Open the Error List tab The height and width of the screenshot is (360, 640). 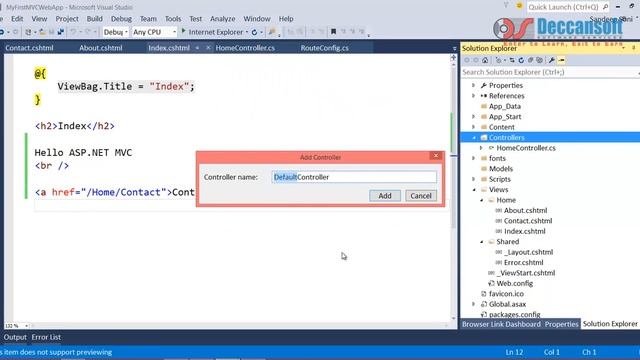(46, 337)
